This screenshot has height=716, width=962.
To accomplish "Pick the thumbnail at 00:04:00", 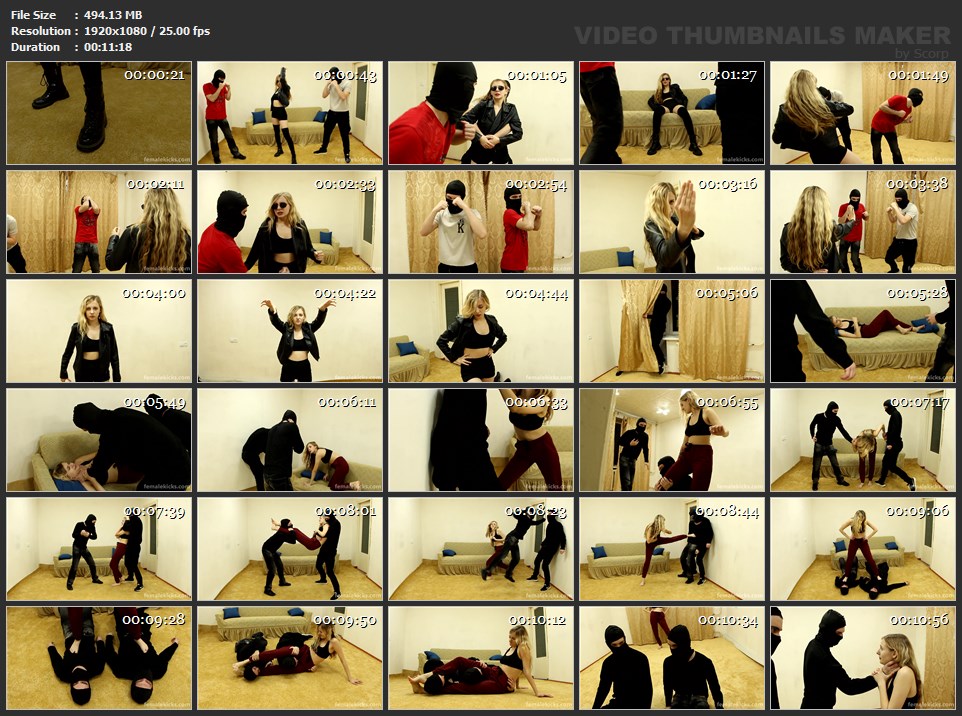I will point(99,331).
